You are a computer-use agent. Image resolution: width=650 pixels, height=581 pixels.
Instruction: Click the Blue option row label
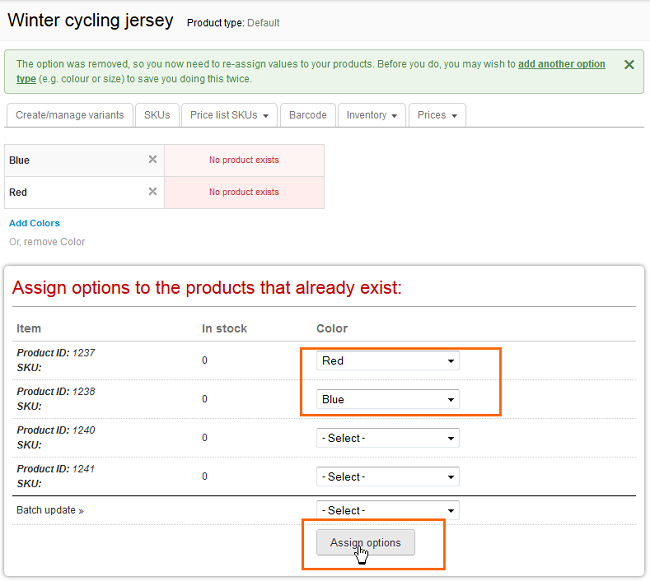19,160
